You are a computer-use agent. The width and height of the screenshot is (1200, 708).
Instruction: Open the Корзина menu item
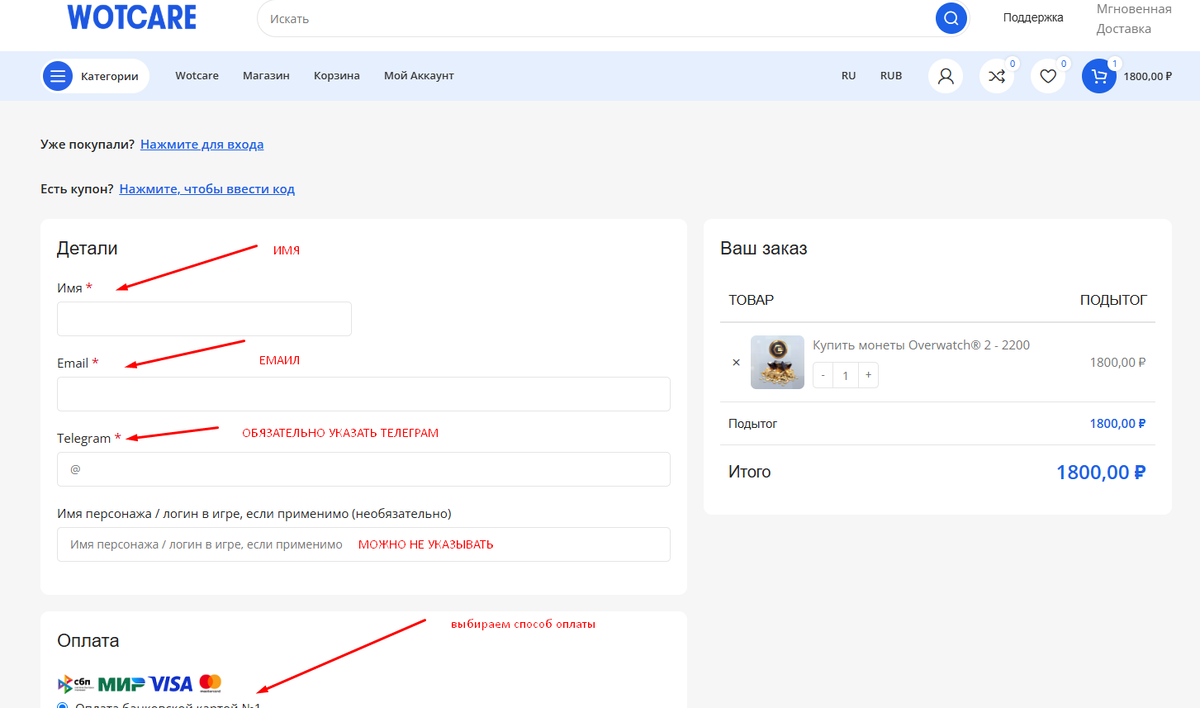[x=337, y=76]
